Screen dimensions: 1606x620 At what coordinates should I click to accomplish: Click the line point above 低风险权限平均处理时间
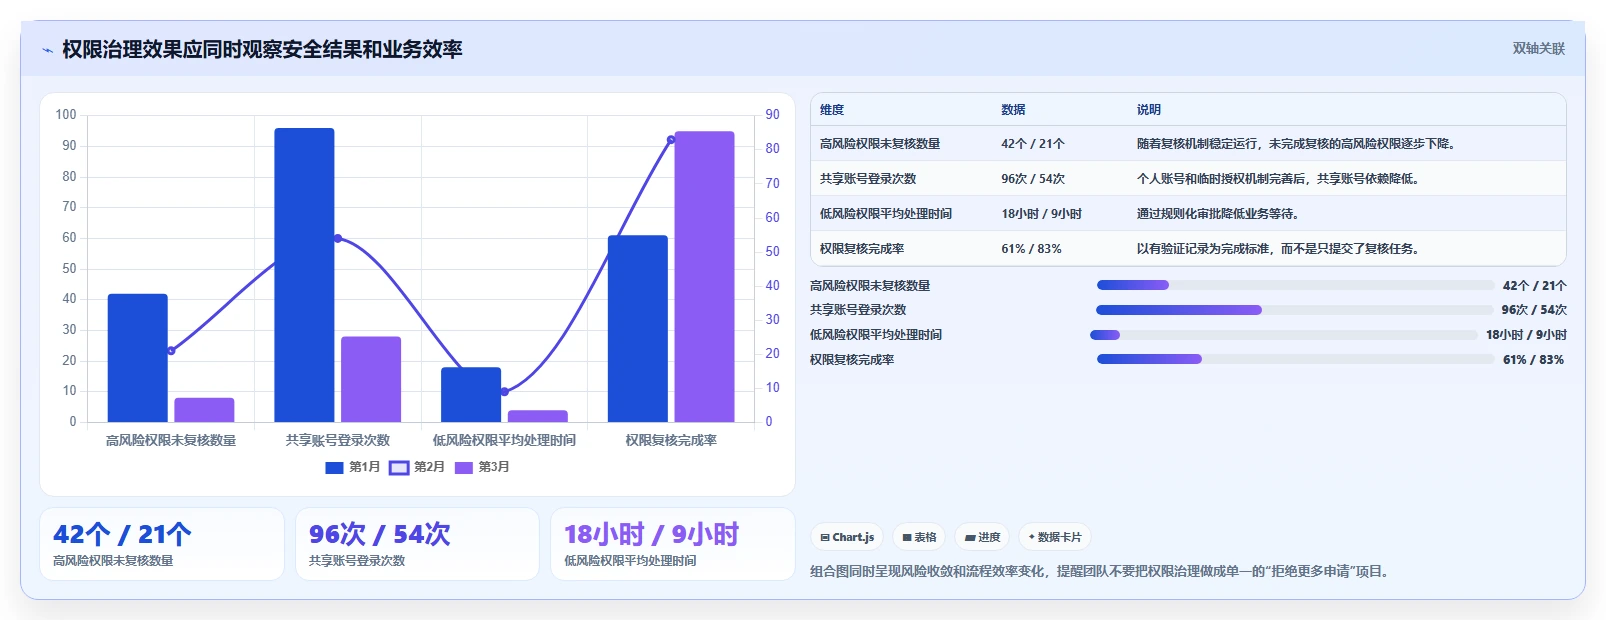[505, 392]
